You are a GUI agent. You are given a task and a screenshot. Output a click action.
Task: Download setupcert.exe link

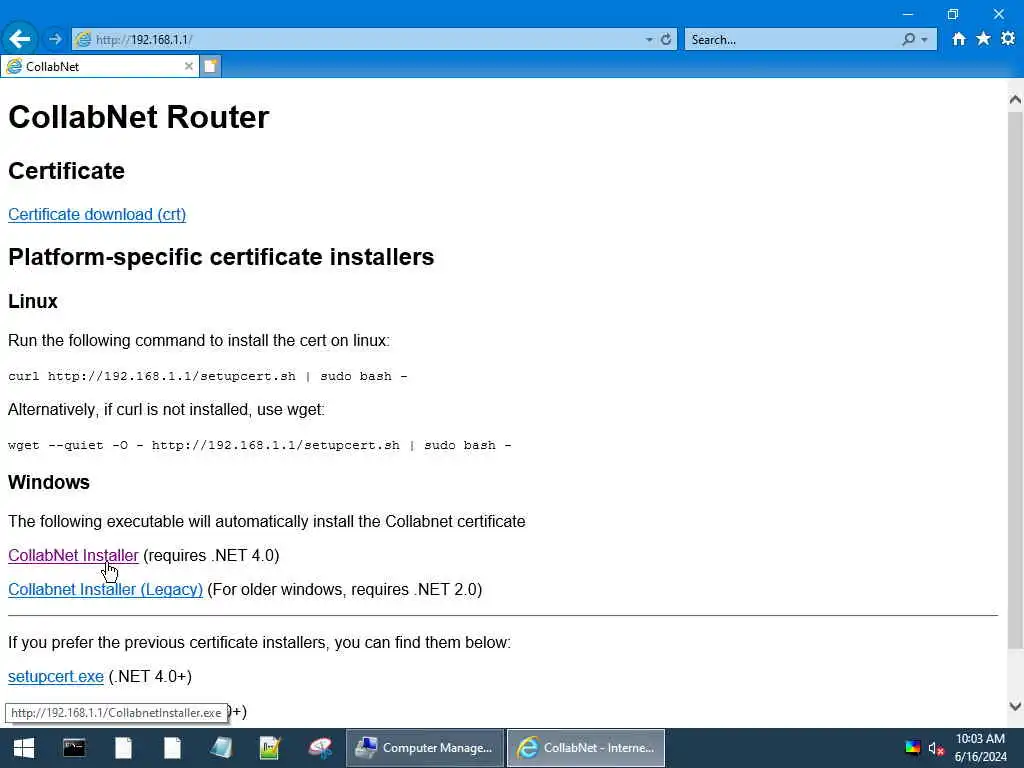click(x=56, y=676)
